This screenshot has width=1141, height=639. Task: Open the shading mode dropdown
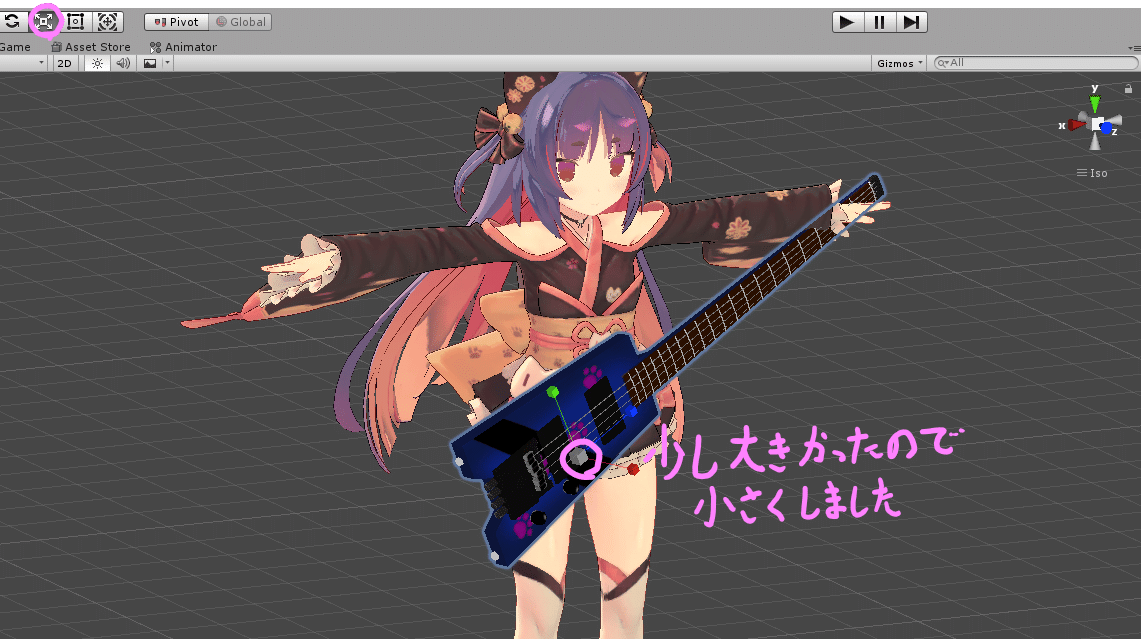coord(23,63)
